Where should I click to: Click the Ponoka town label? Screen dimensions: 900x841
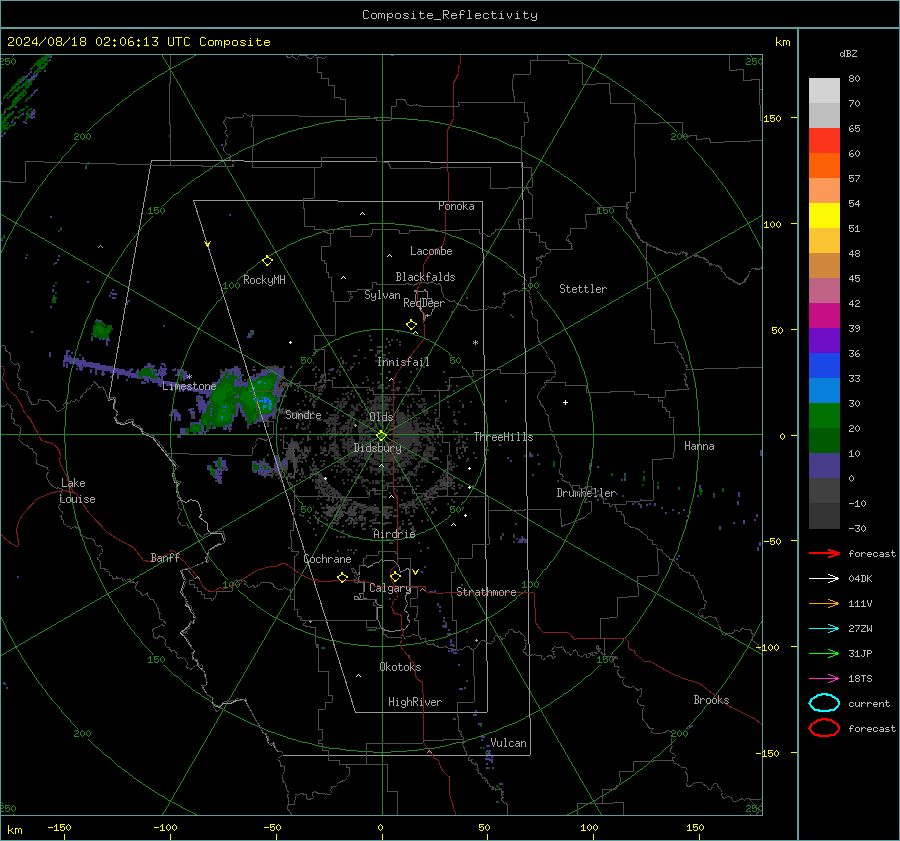(x=456, y=206)
